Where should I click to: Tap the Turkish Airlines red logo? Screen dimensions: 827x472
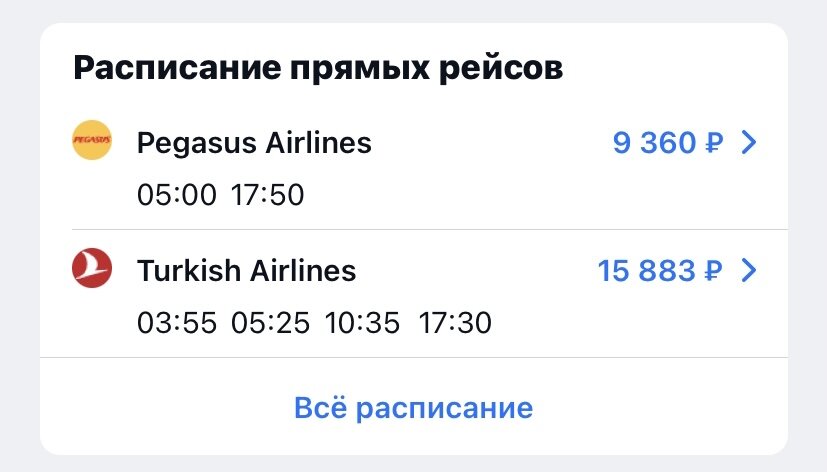92,268
